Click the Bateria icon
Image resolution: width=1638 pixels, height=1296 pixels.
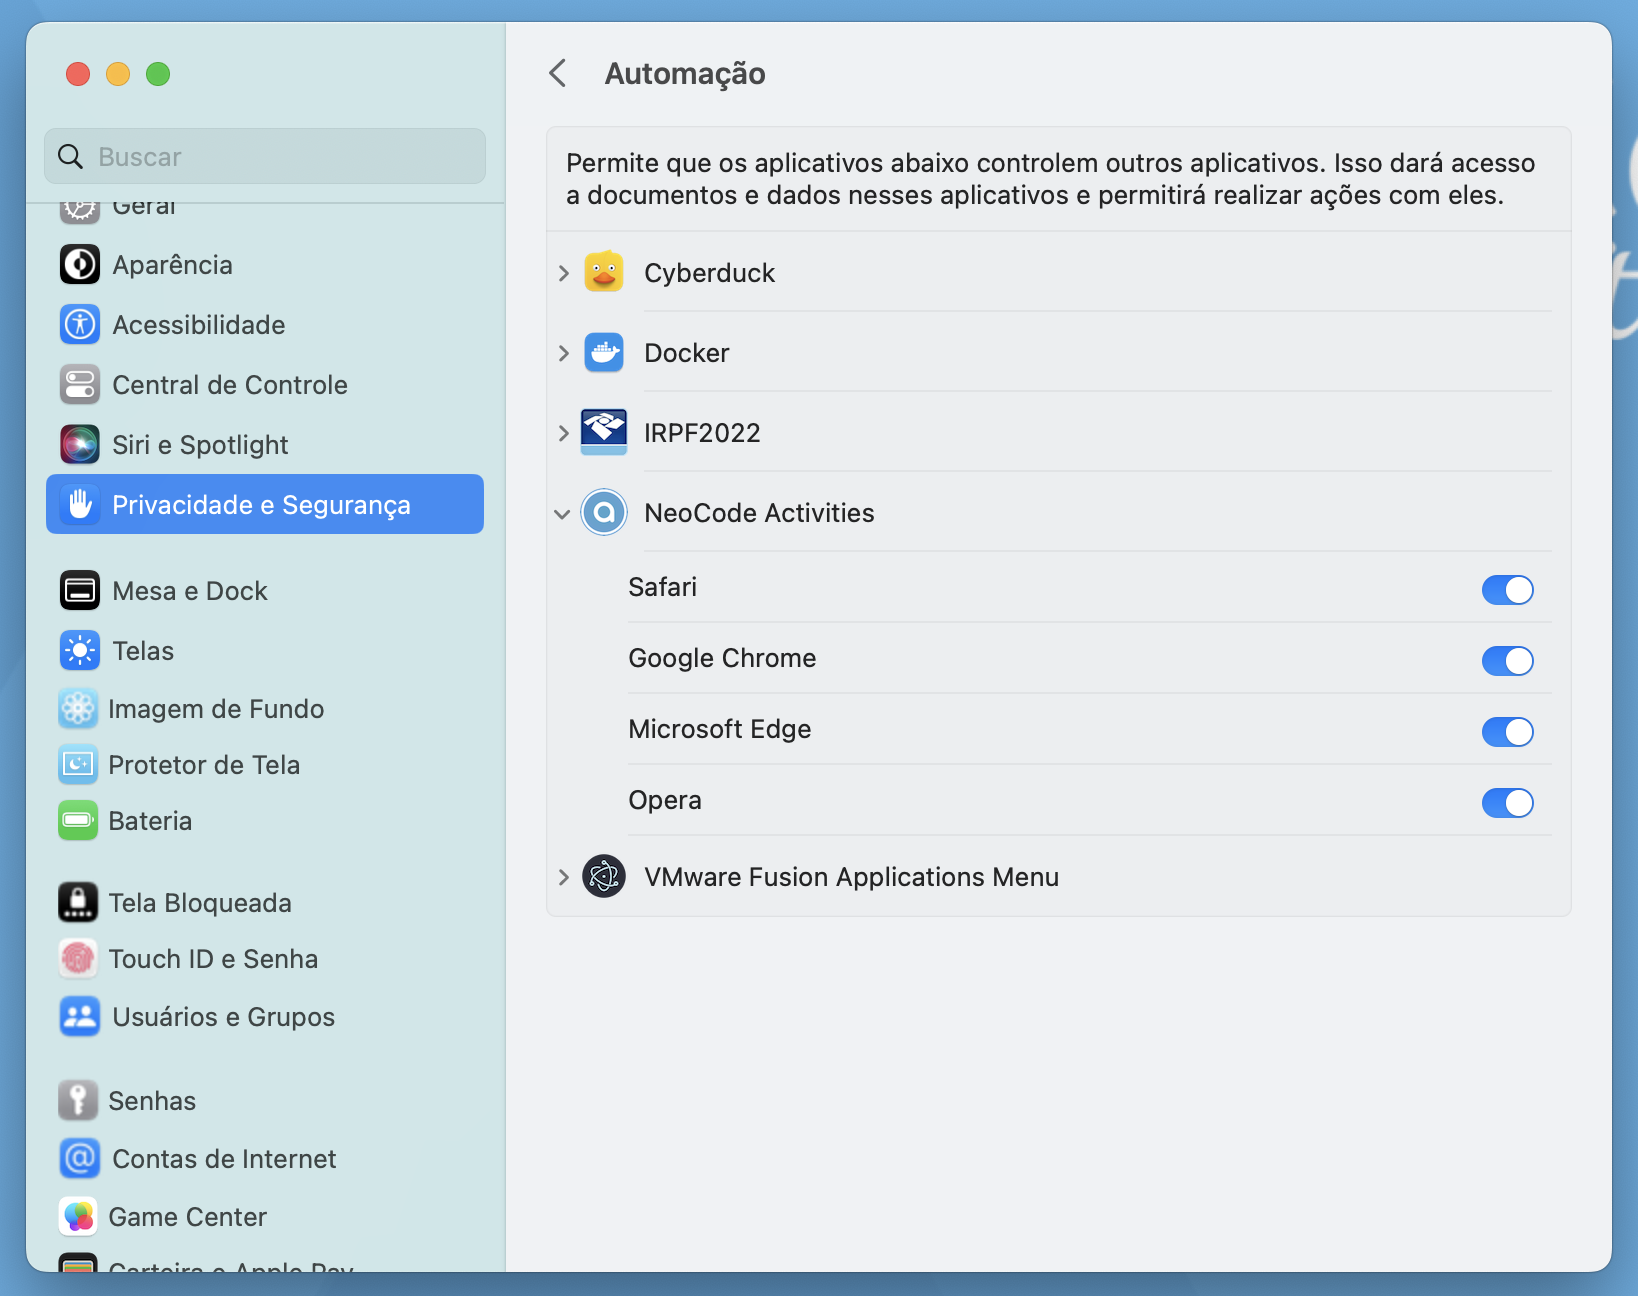click(x=78, y=821)
